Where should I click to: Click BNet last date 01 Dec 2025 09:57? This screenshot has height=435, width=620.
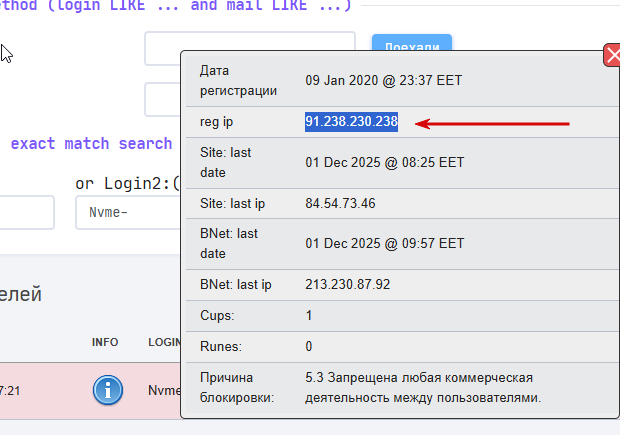coord(384,244)
